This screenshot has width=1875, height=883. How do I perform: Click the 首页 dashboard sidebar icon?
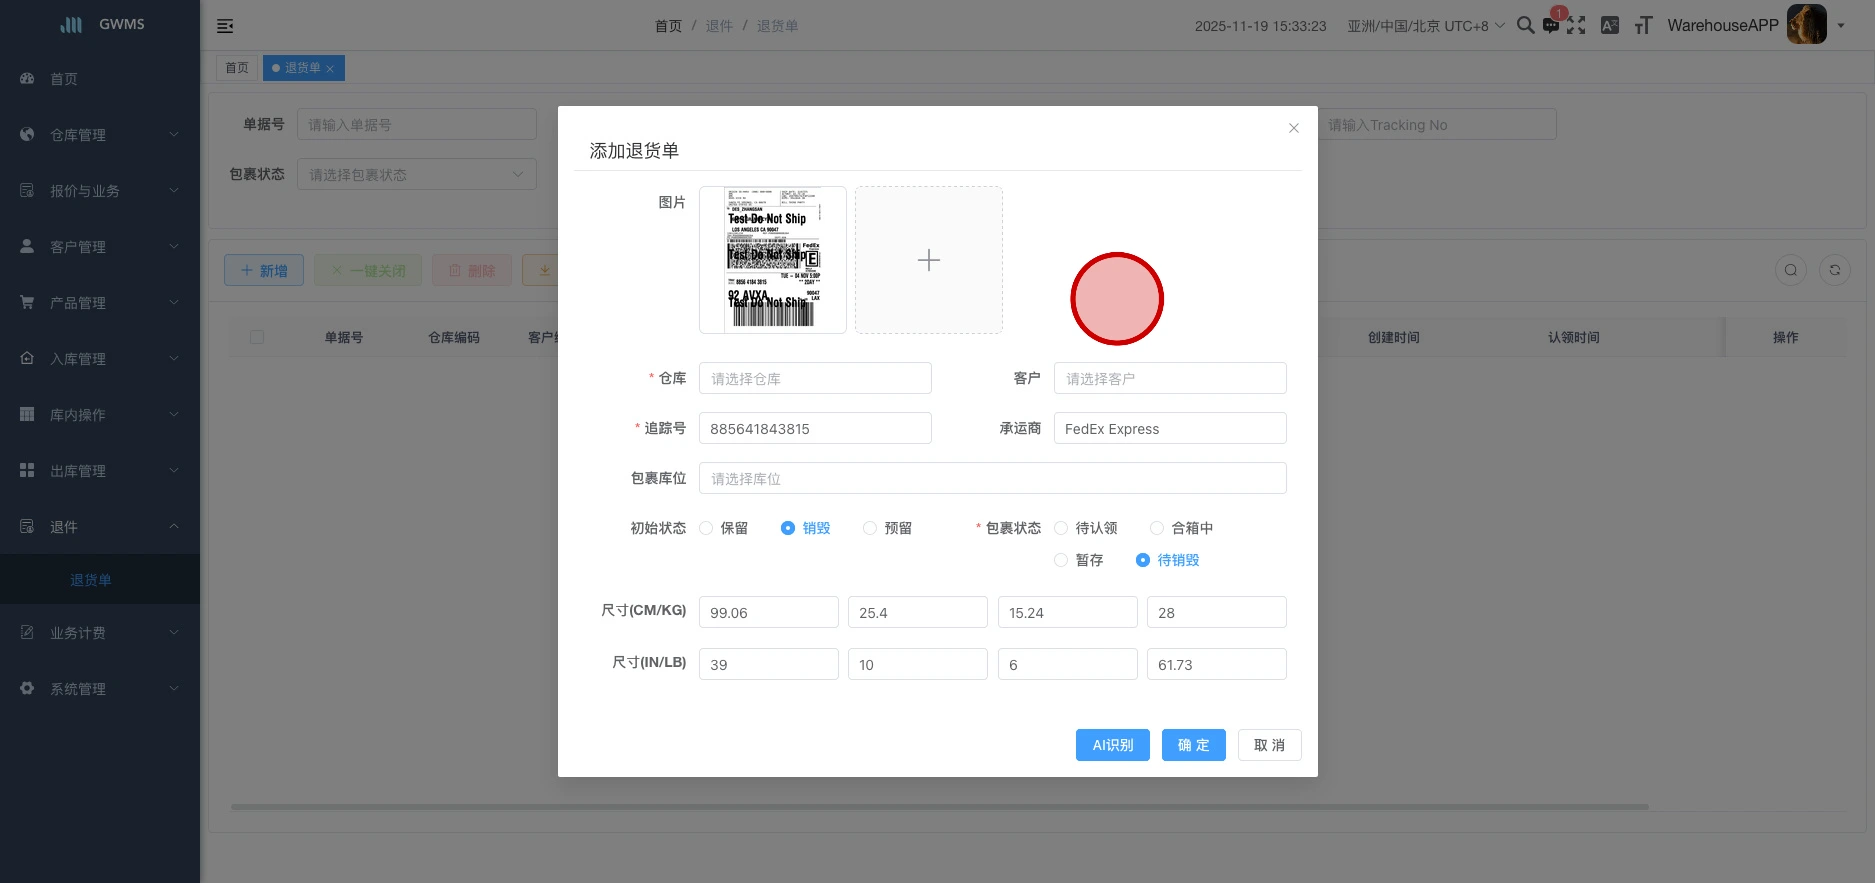[27, 78]
